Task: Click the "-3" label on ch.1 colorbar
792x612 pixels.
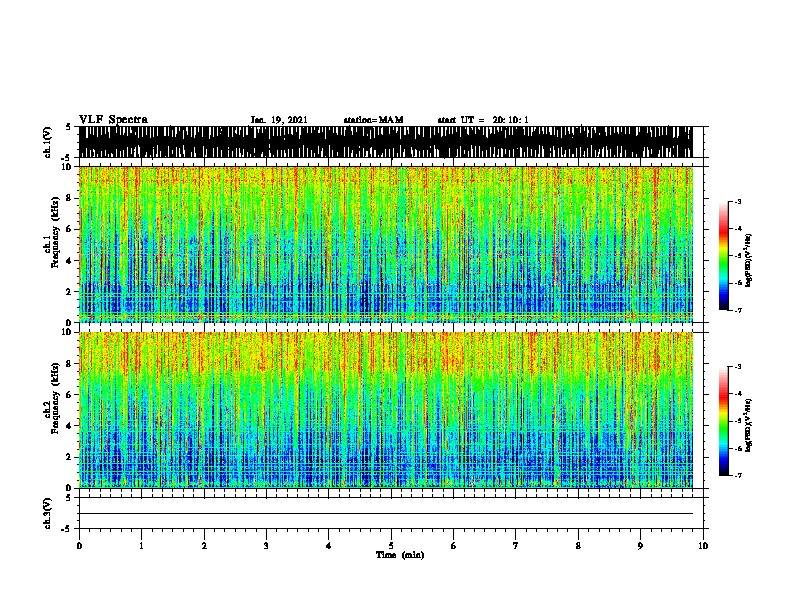Action: (x=737, y=202)
